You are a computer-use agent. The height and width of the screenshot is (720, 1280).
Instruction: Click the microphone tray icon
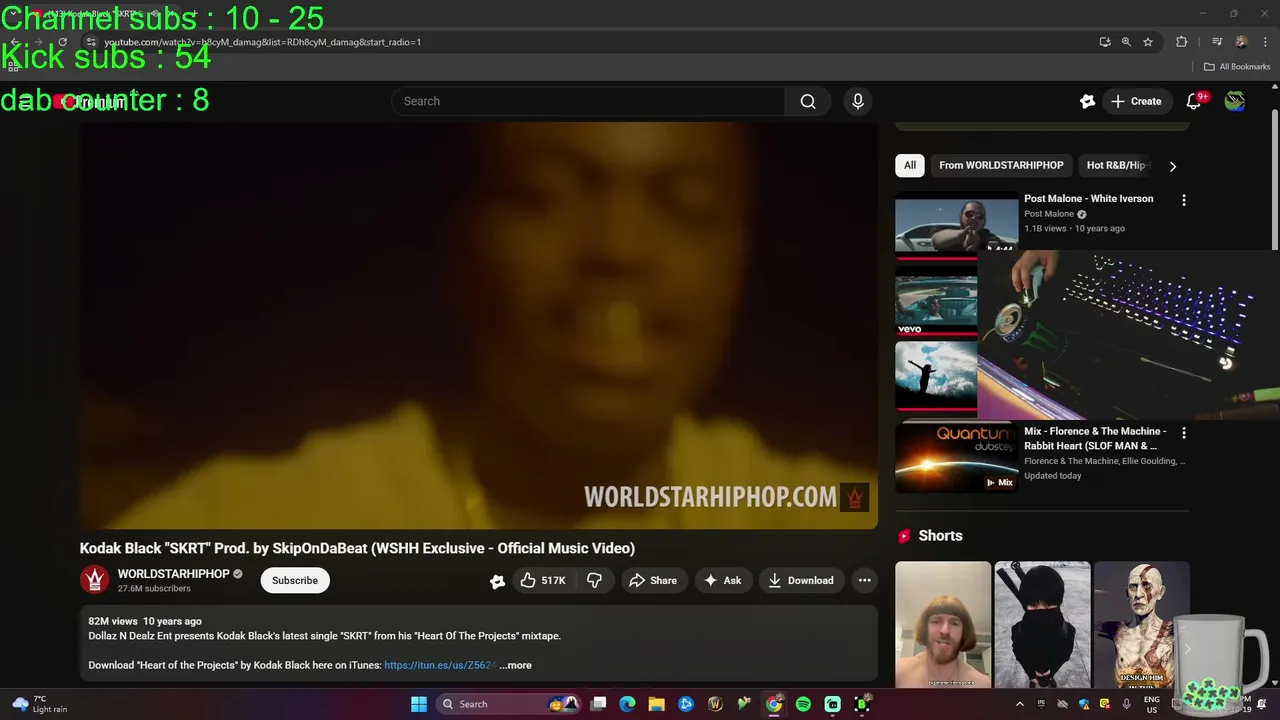[x=1127, y=704]
